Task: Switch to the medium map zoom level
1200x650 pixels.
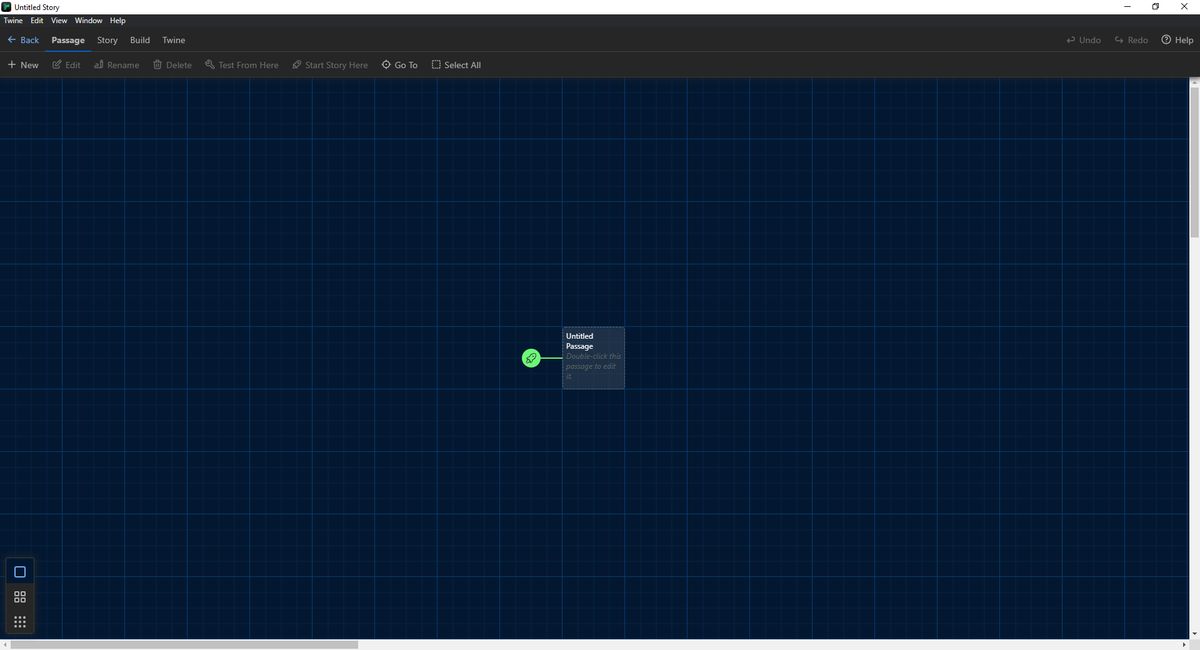Action: (x=19, y=596)
